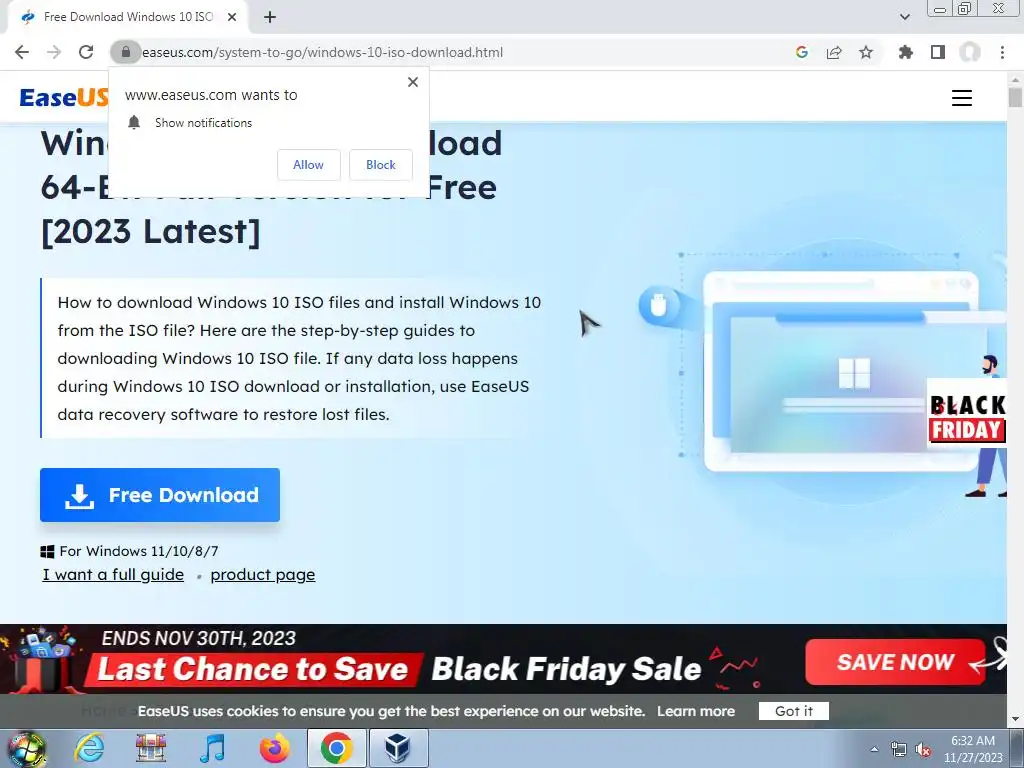
Task: Click the scrollbar down arrow
Action: 1015,720
